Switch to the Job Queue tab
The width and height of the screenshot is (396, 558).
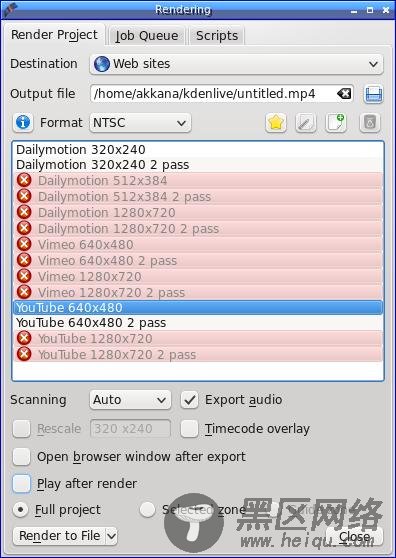(146, 36)
